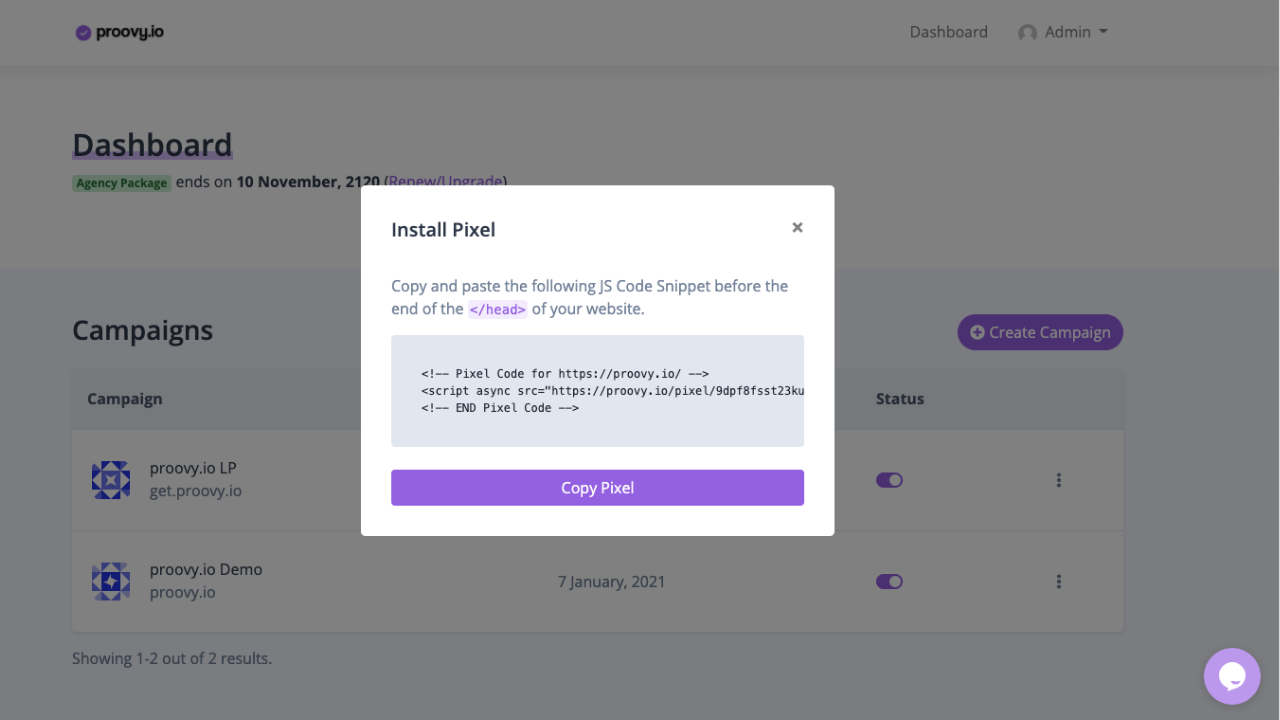This screenshot has height=720, width=1280.
Task: Close the Install Pixel dialog
Action: point(797,228)
